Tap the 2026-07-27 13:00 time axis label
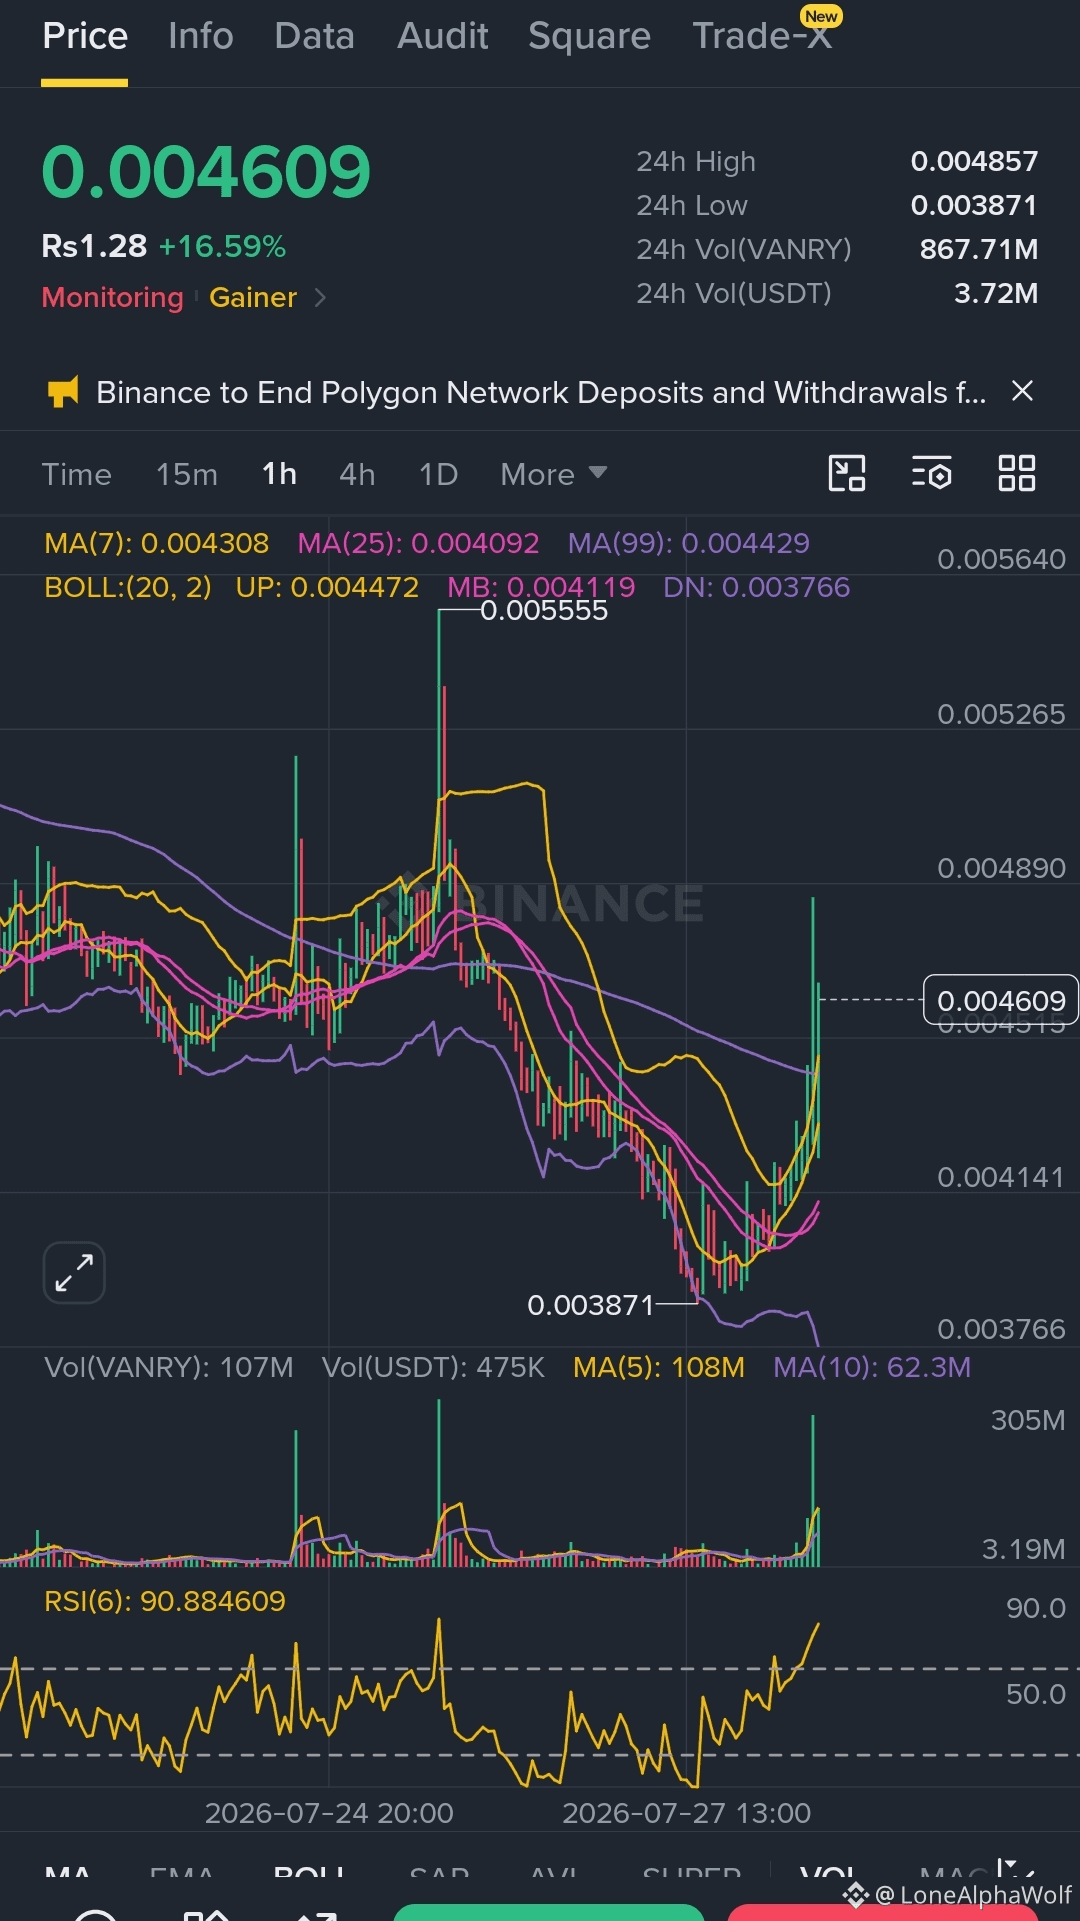The width and height of the screenshot is (1080, 1921). (687, 1813)
